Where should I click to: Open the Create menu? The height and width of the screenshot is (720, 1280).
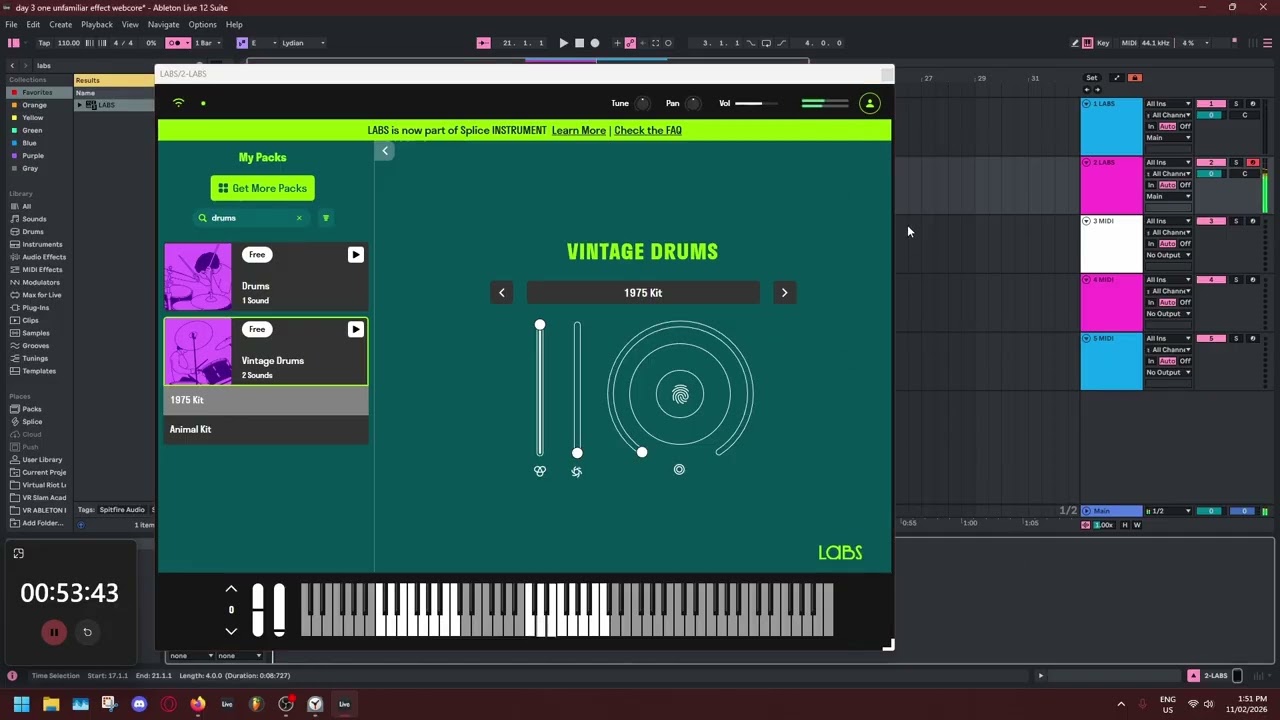[x=60, y=24]
